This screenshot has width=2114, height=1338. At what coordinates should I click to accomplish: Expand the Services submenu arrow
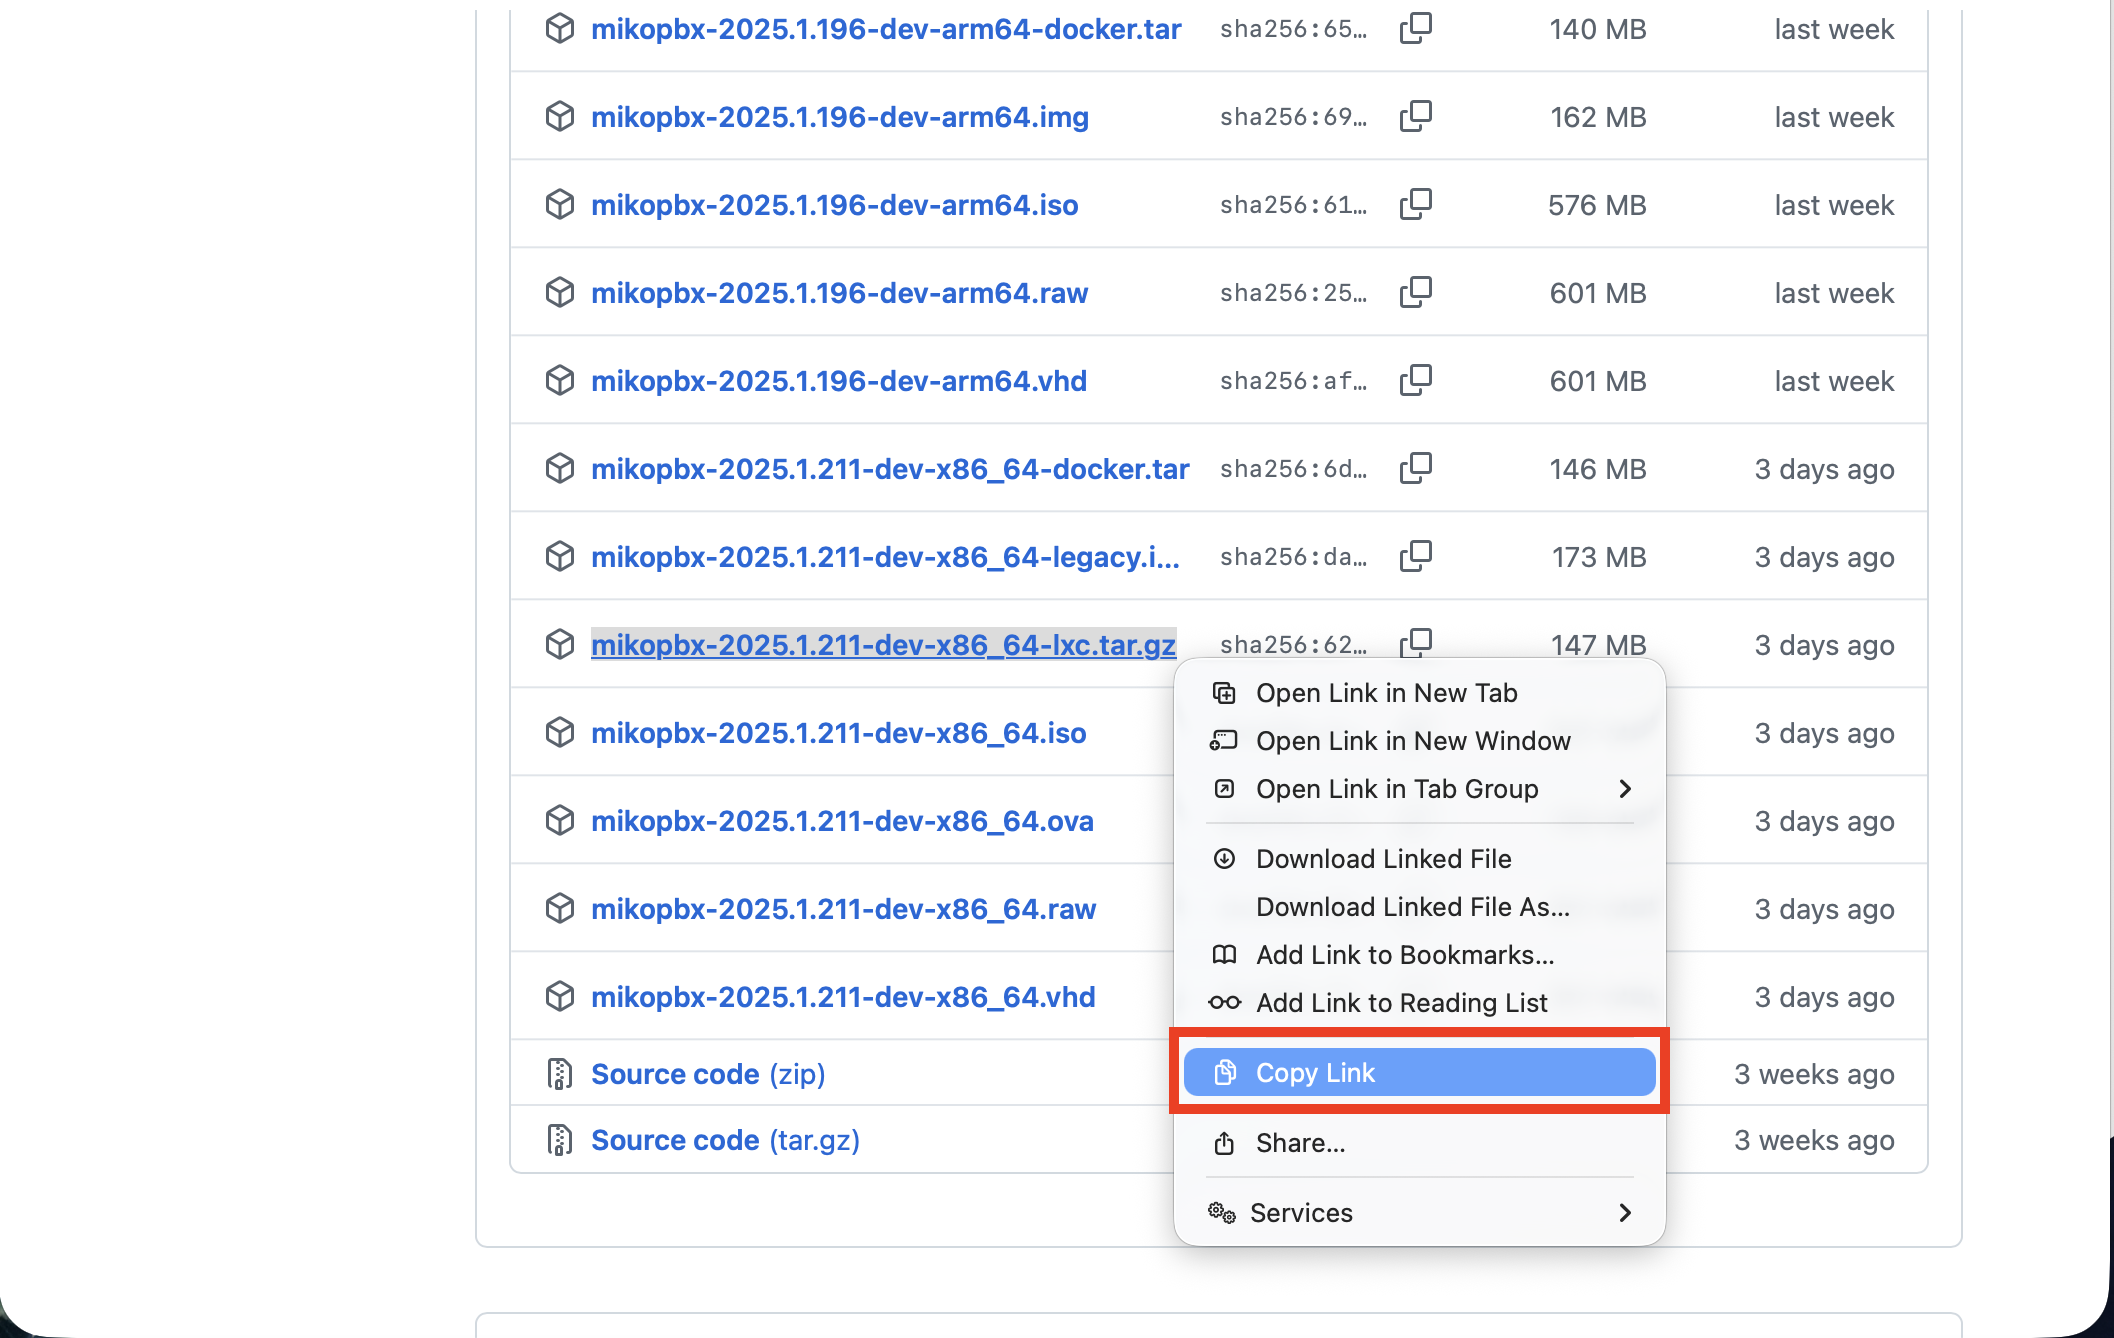pyautogui.click(x=1624, y=1213)
